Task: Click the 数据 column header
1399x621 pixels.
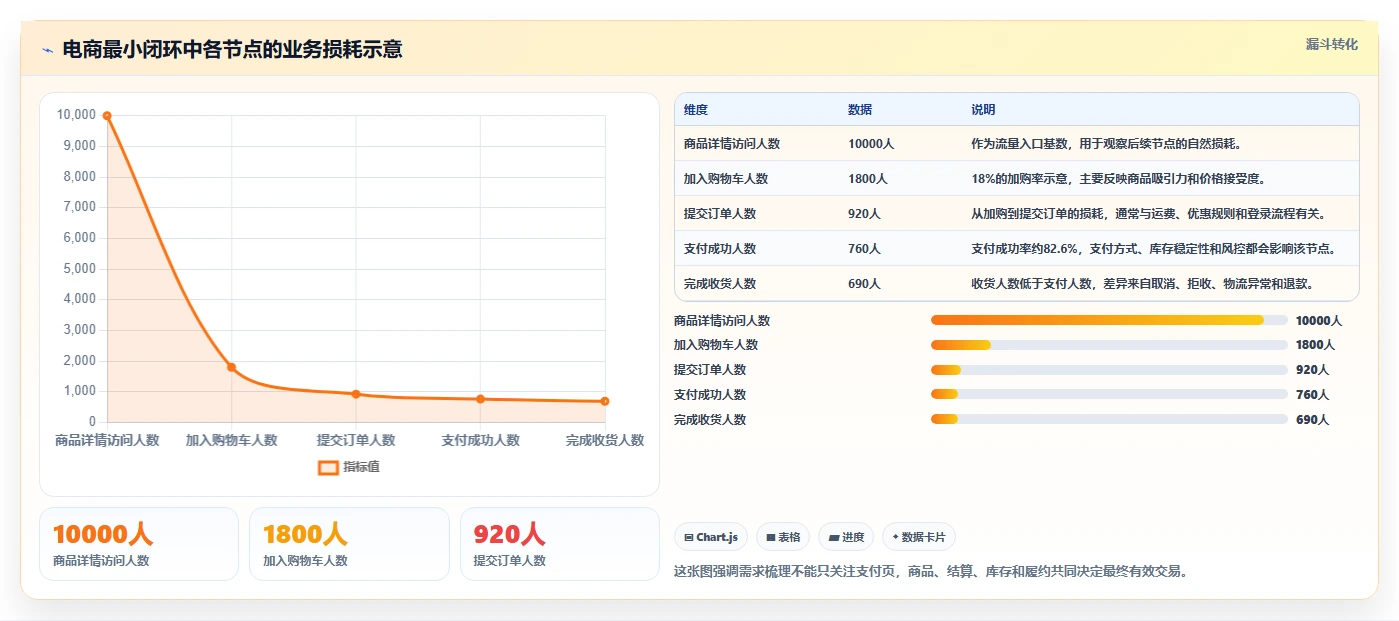Action: (x=860, y=110)
